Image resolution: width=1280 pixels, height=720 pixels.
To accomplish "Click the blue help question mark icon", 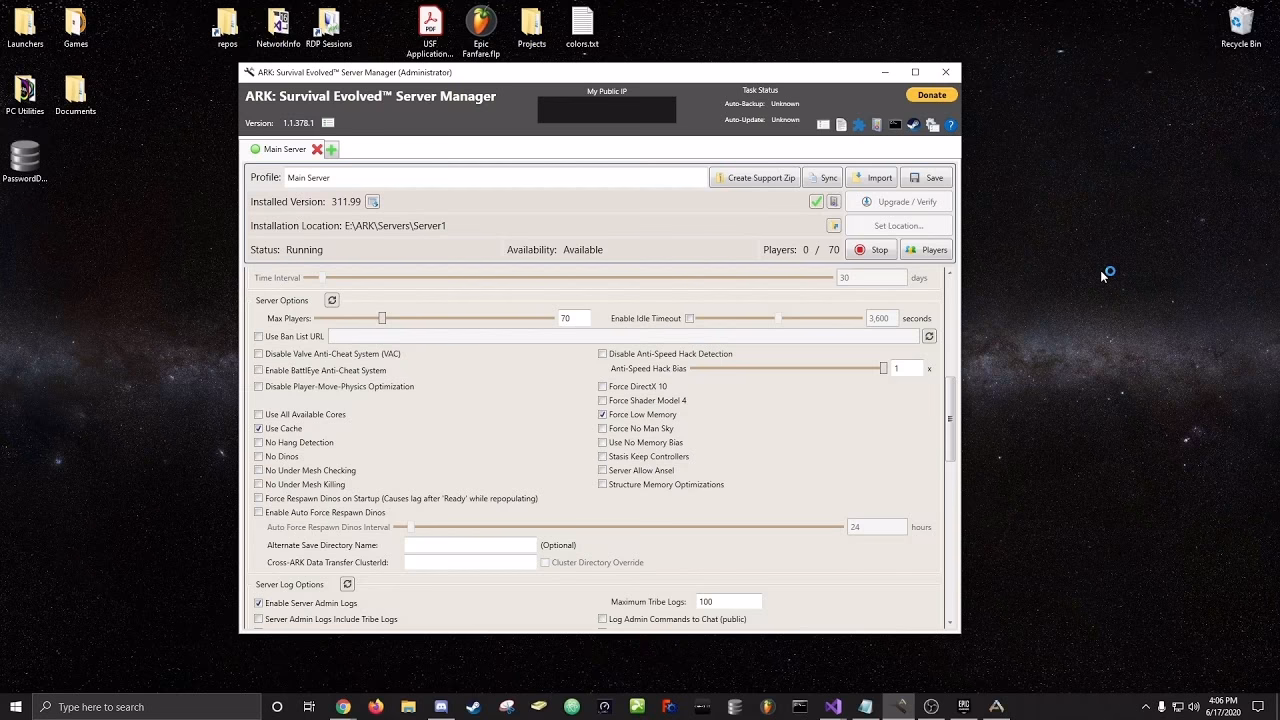I will pos(950,125).
